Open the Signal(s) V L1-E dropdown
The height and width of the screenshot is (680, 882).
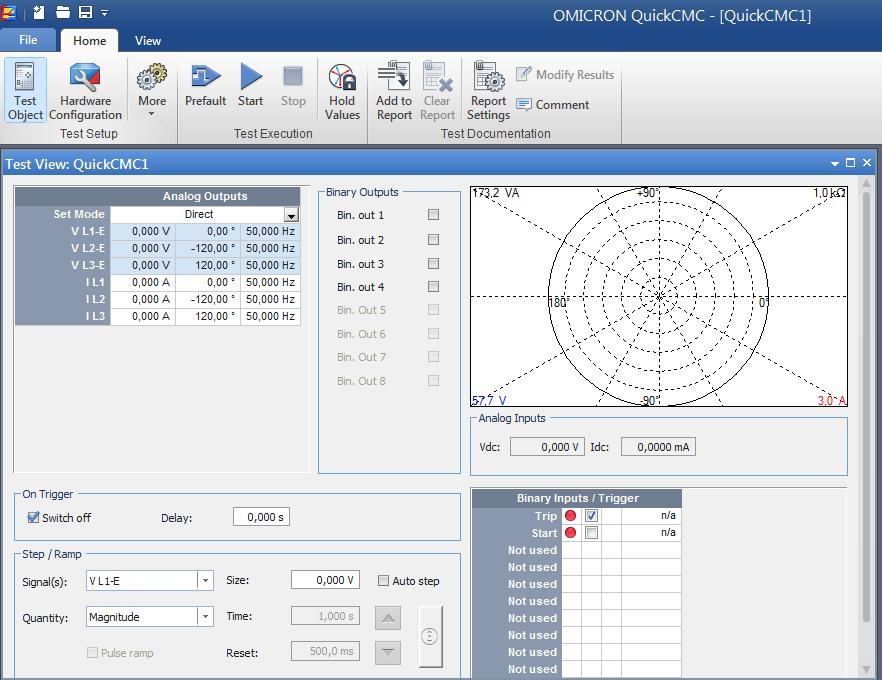205,580
